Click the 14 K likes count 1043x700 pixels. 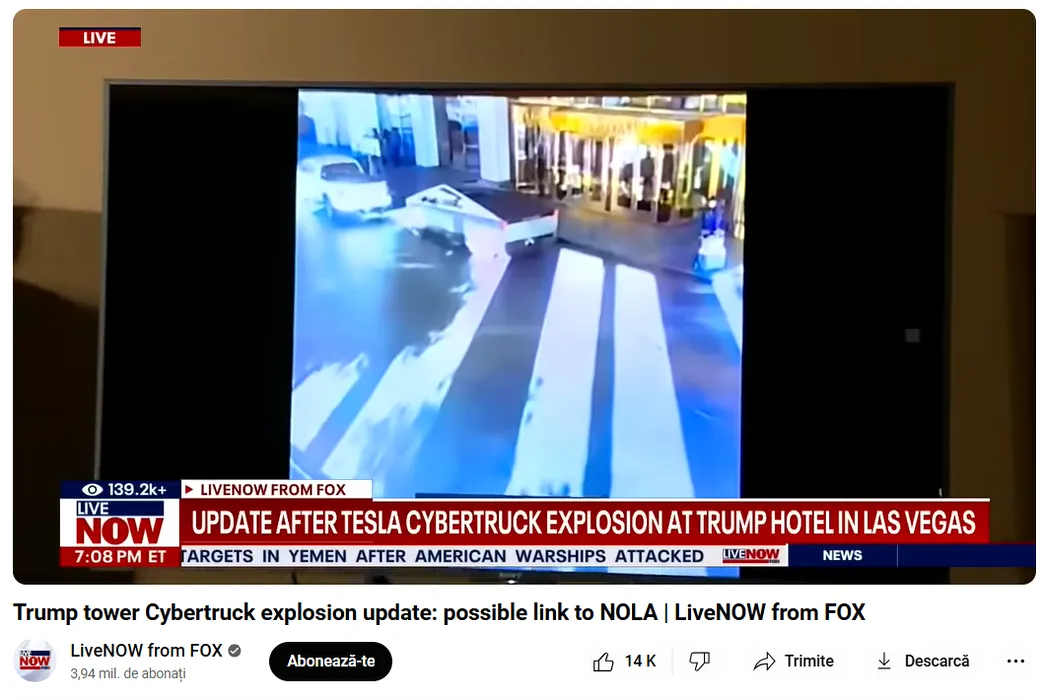point(640,661)
